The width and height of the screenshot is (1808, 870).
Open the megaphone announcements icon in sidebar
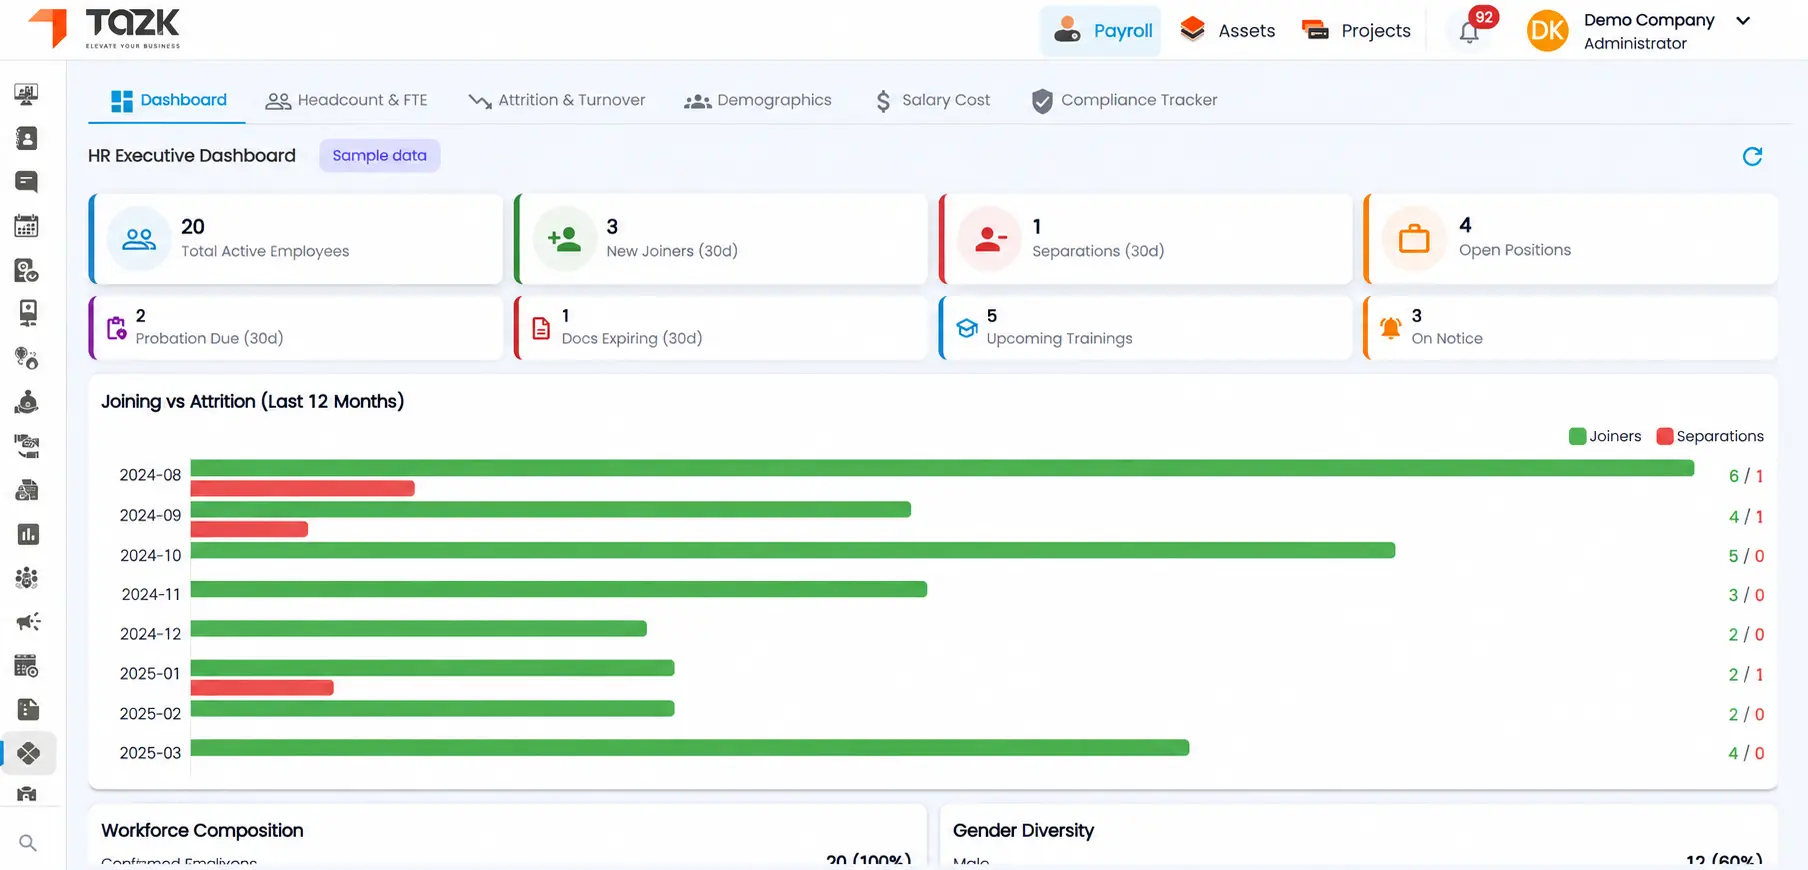click(x=28, y=622)
